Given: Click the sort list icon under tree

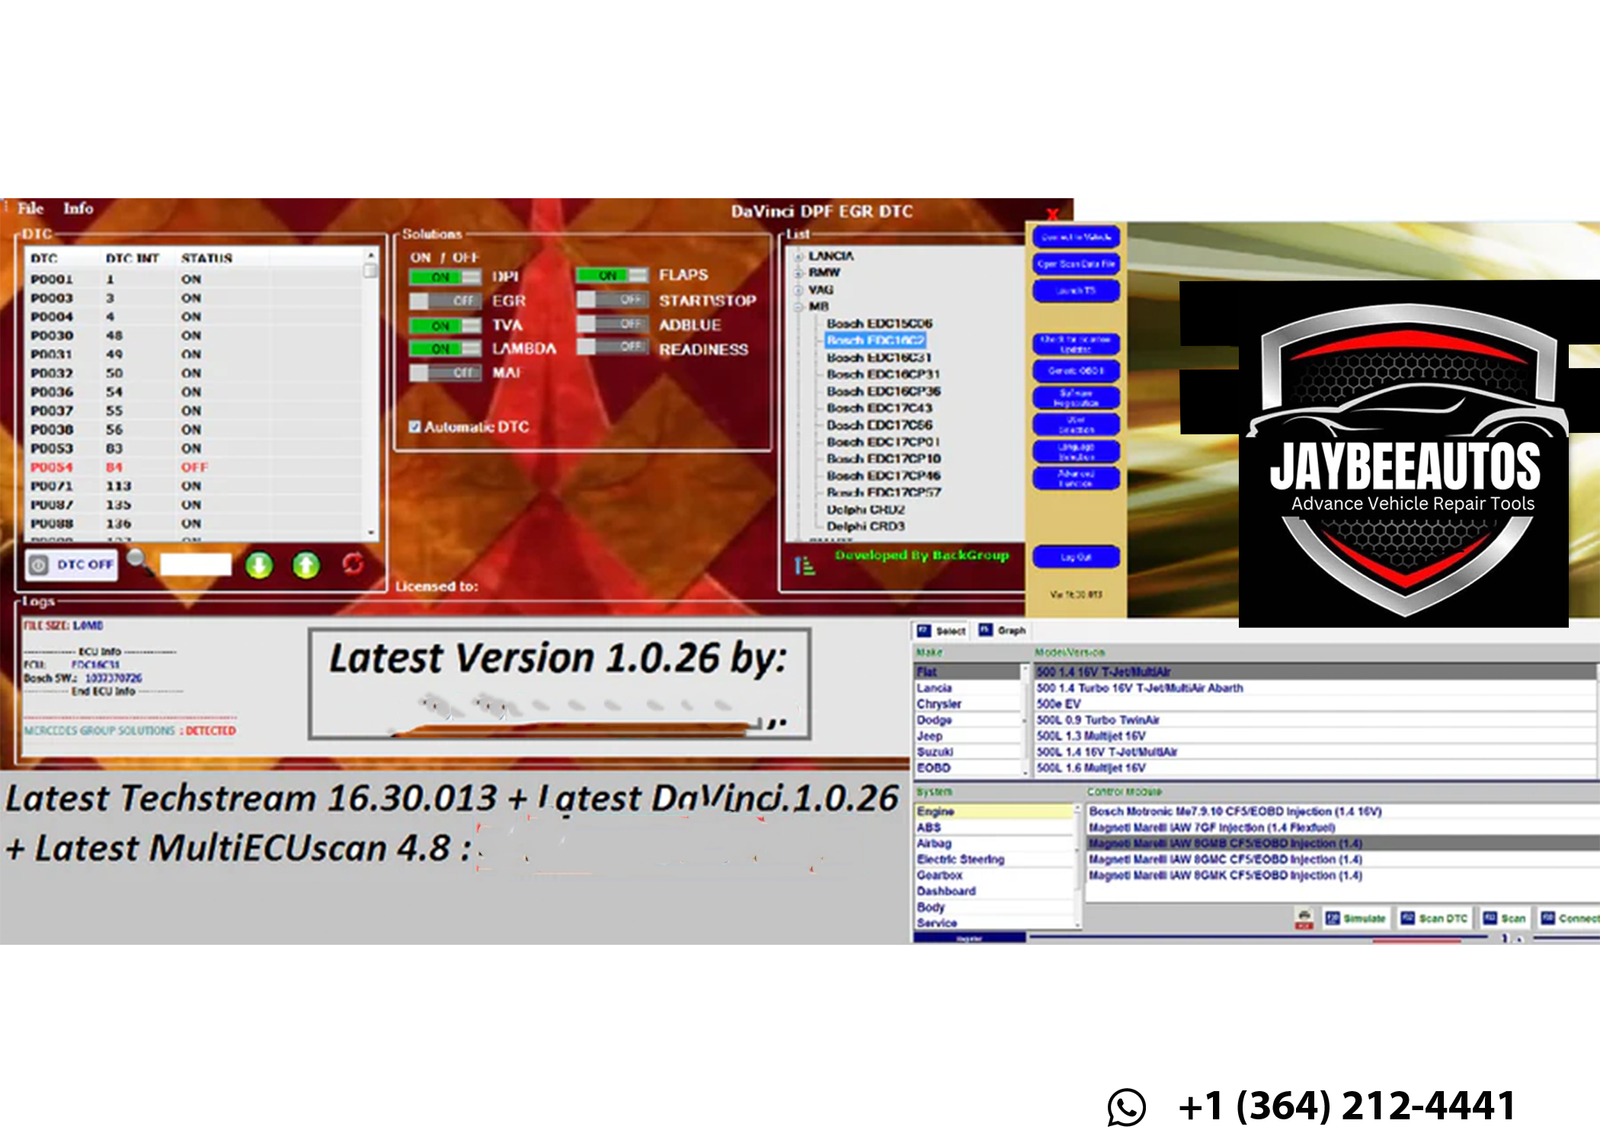Looking at the screenshot, I should (804, 566).
